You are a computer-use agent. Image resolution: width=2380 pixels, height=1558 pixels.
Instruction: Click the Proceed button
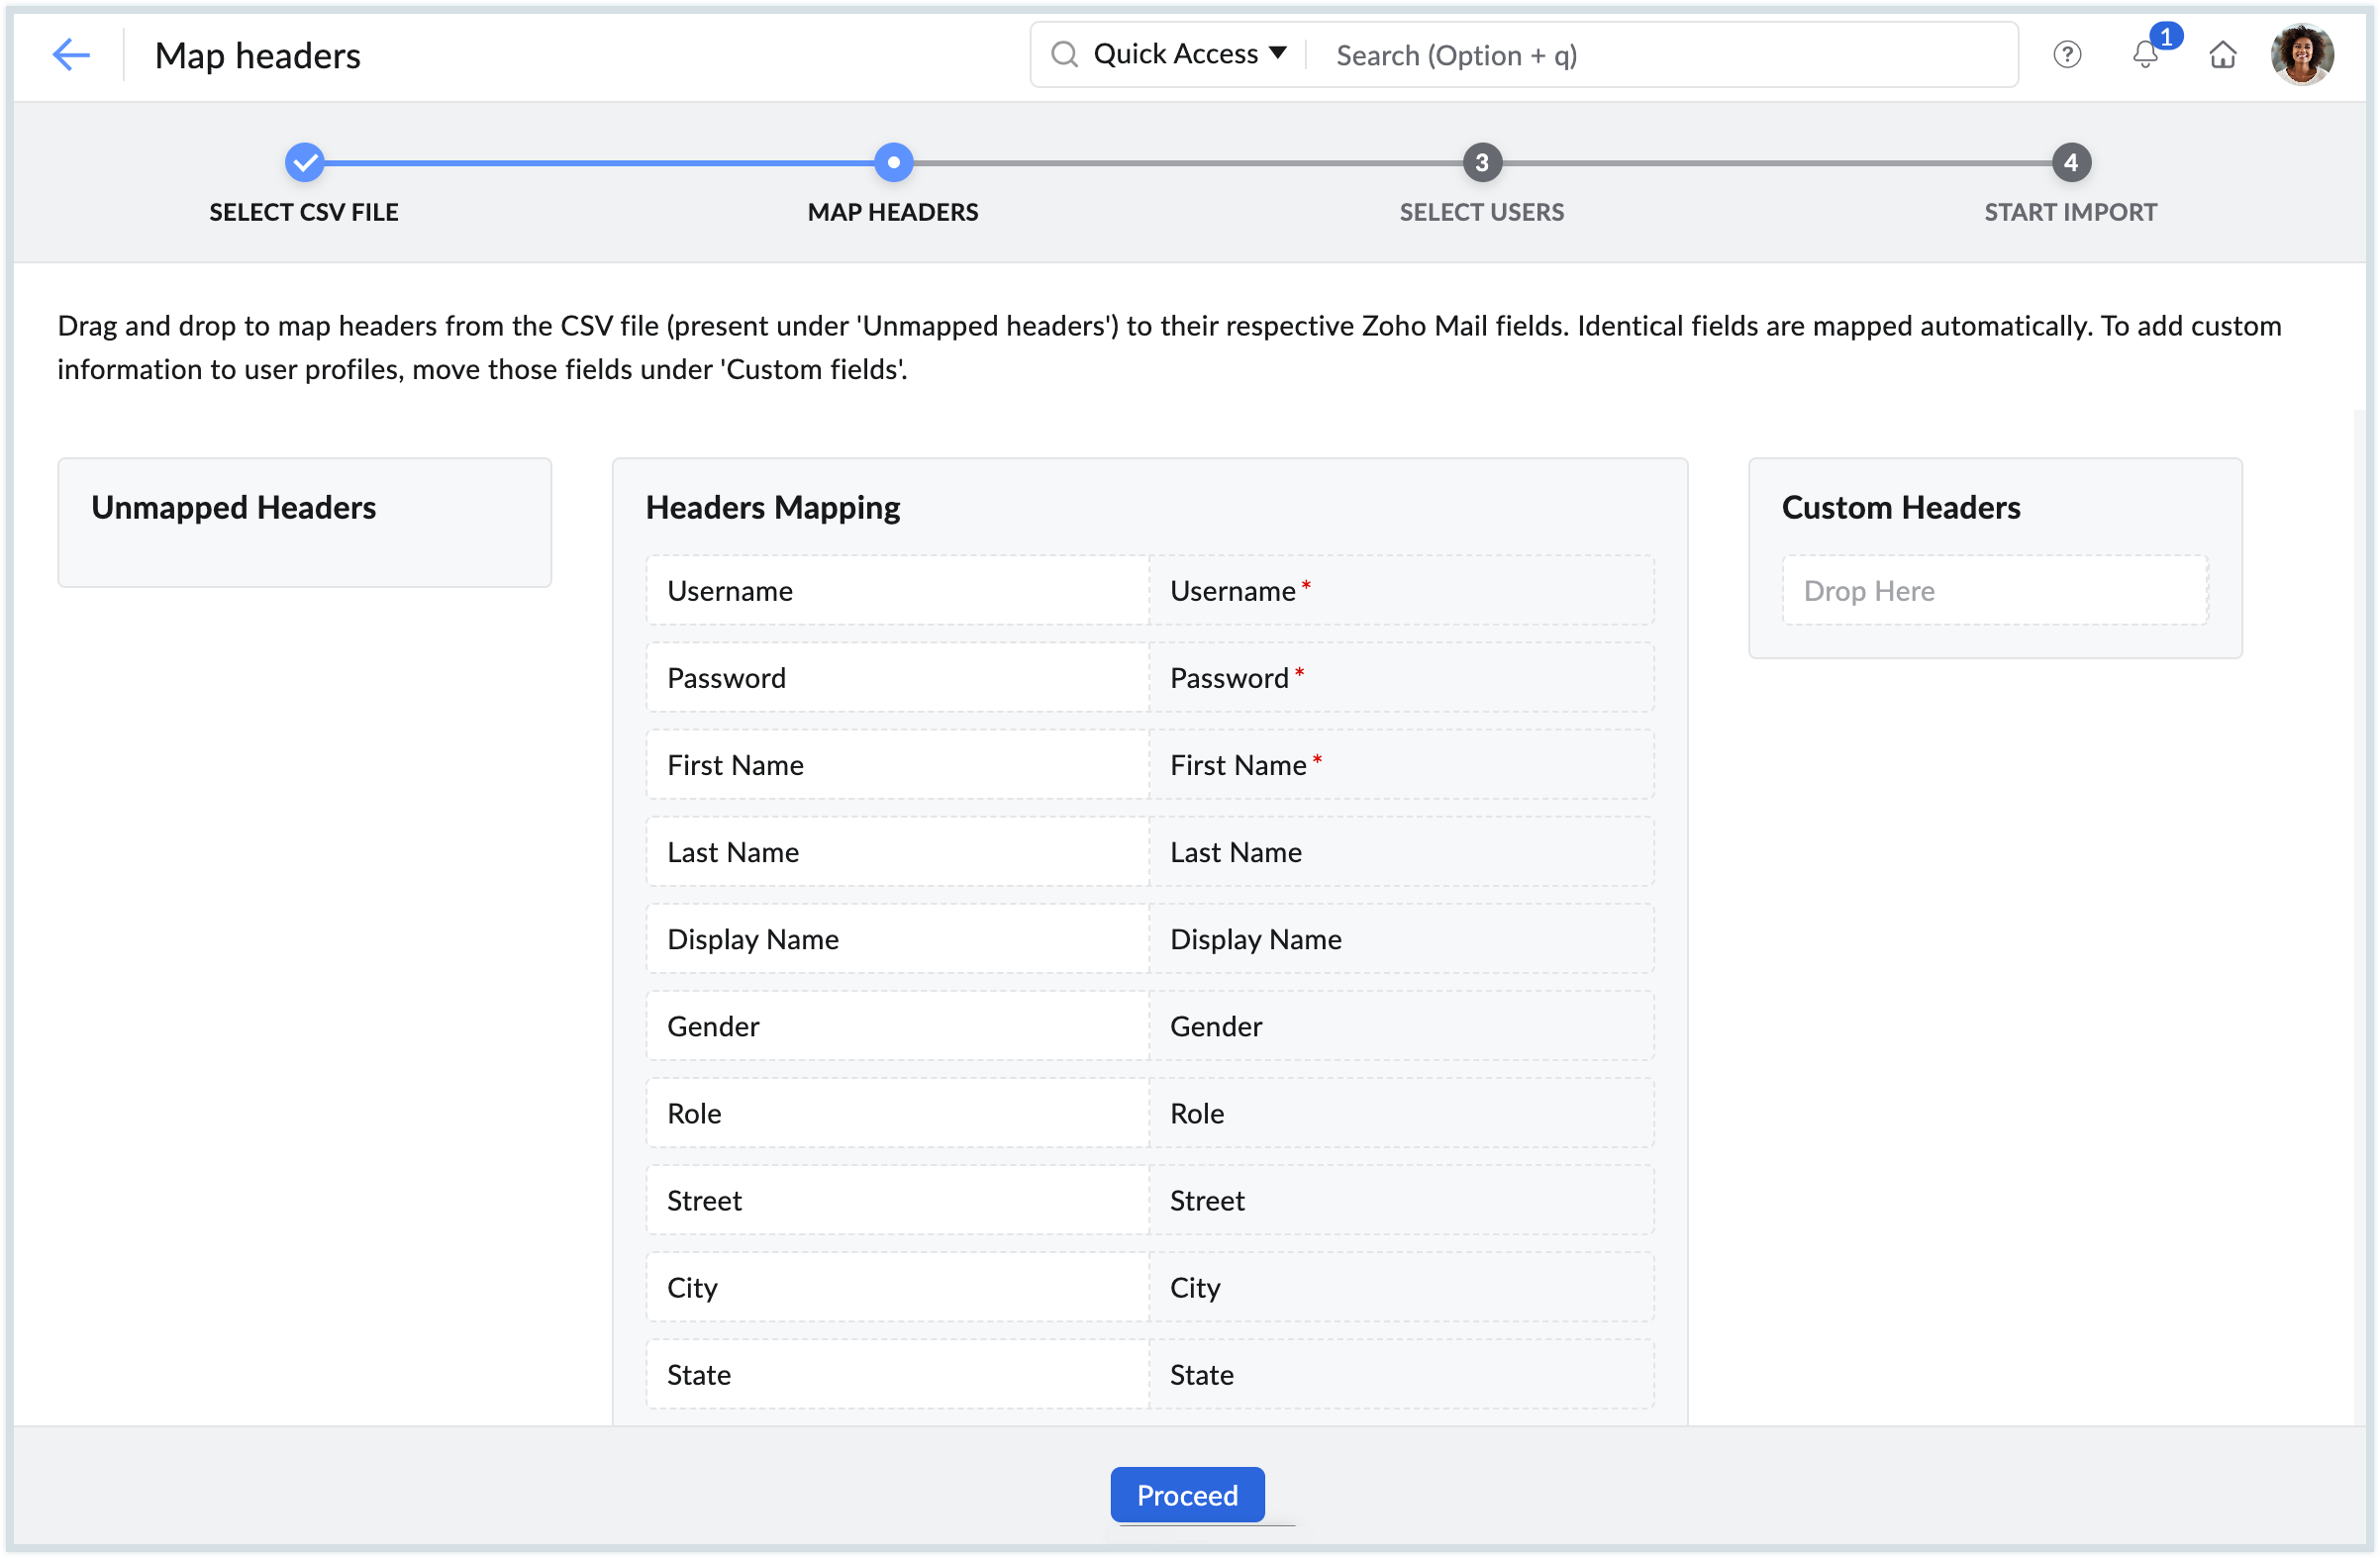click(x=1189, y=1494)
